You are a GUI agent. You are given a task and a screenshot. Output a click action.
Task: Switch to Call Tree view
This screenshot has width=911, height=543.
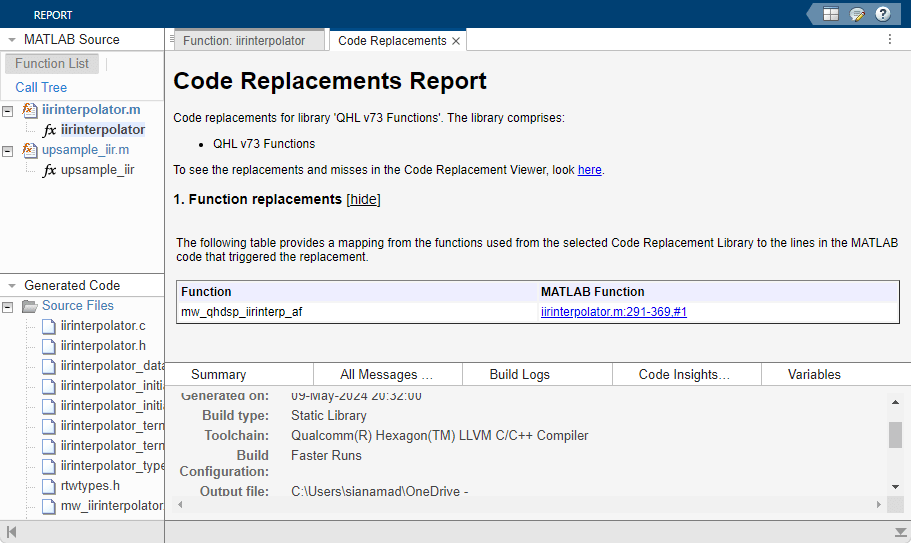[x=41, y=88]
